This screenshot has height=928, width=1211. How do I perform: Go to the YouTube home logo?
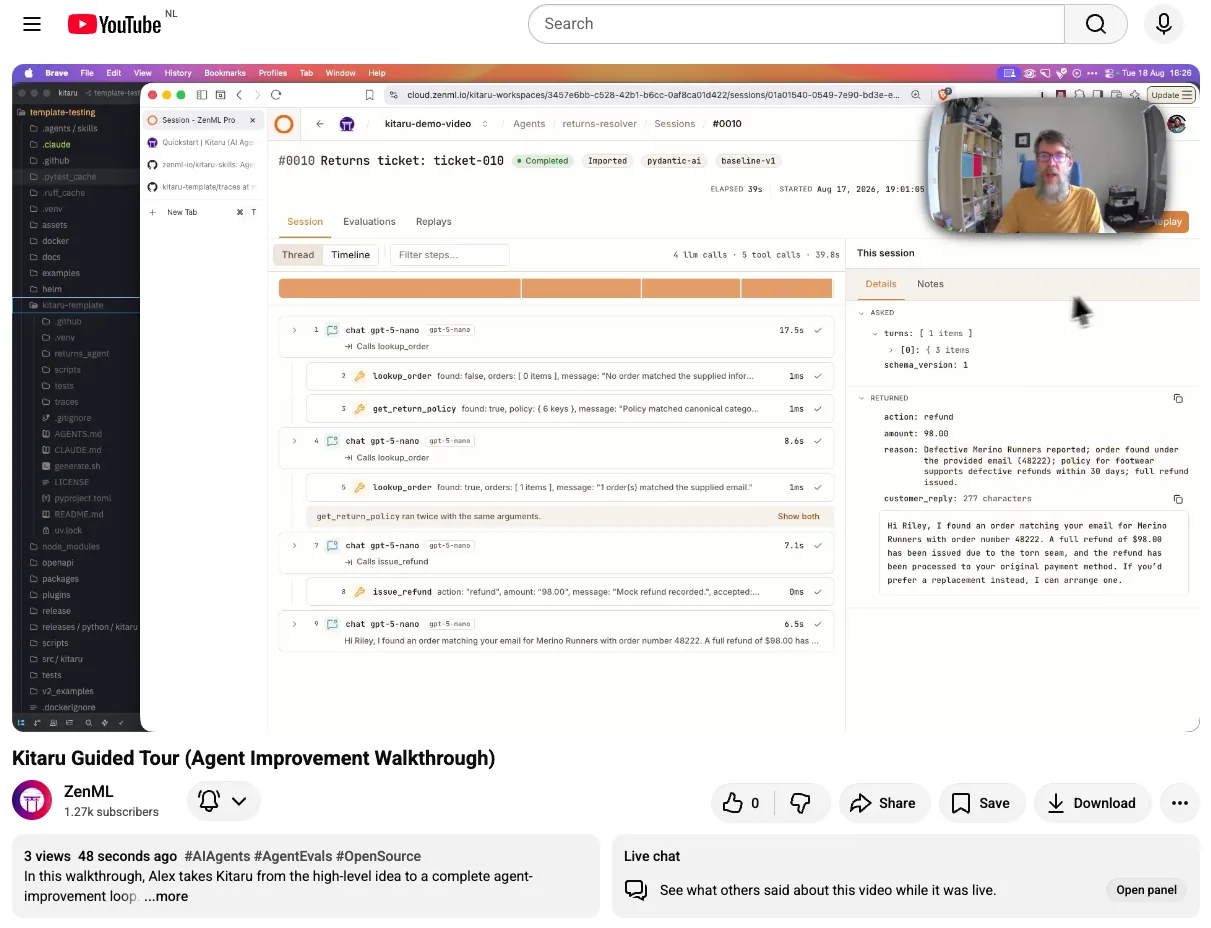(x=114, y=24)
